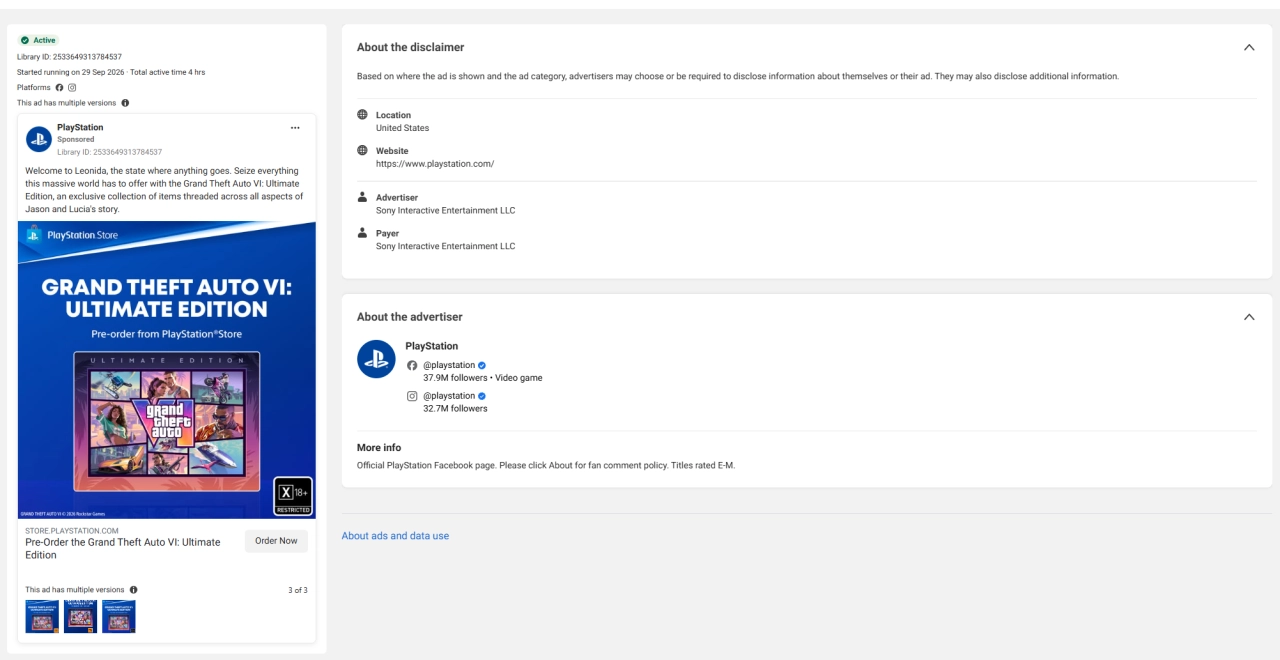The height and width of the screenshot is (660, 1280).
Task: Click the person icon beside Payer
Action: (x=362, y=232)
